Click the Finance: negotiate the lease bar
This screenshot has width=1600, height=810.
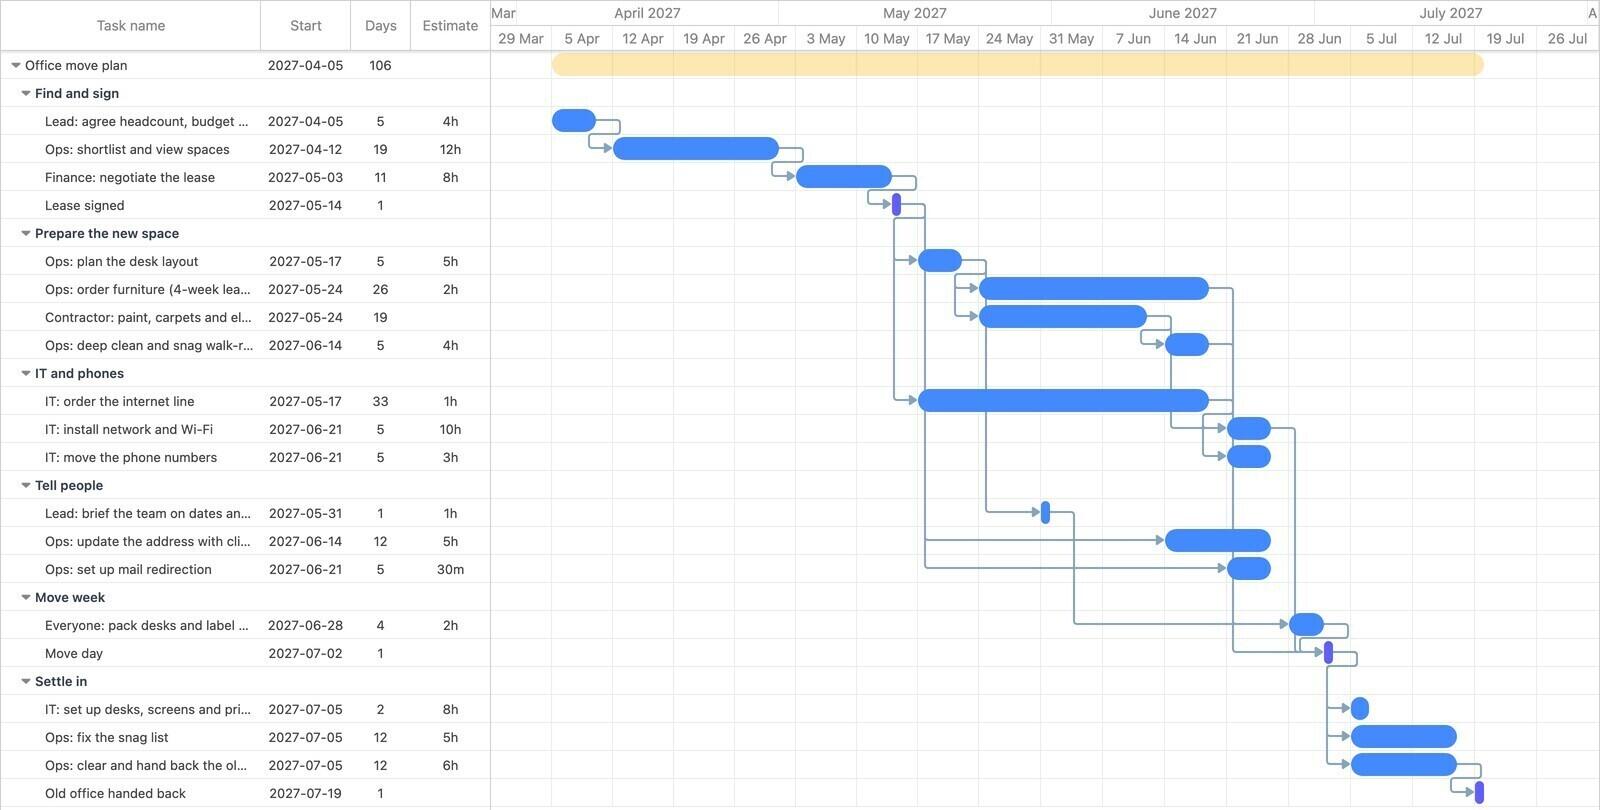point(844,177)
